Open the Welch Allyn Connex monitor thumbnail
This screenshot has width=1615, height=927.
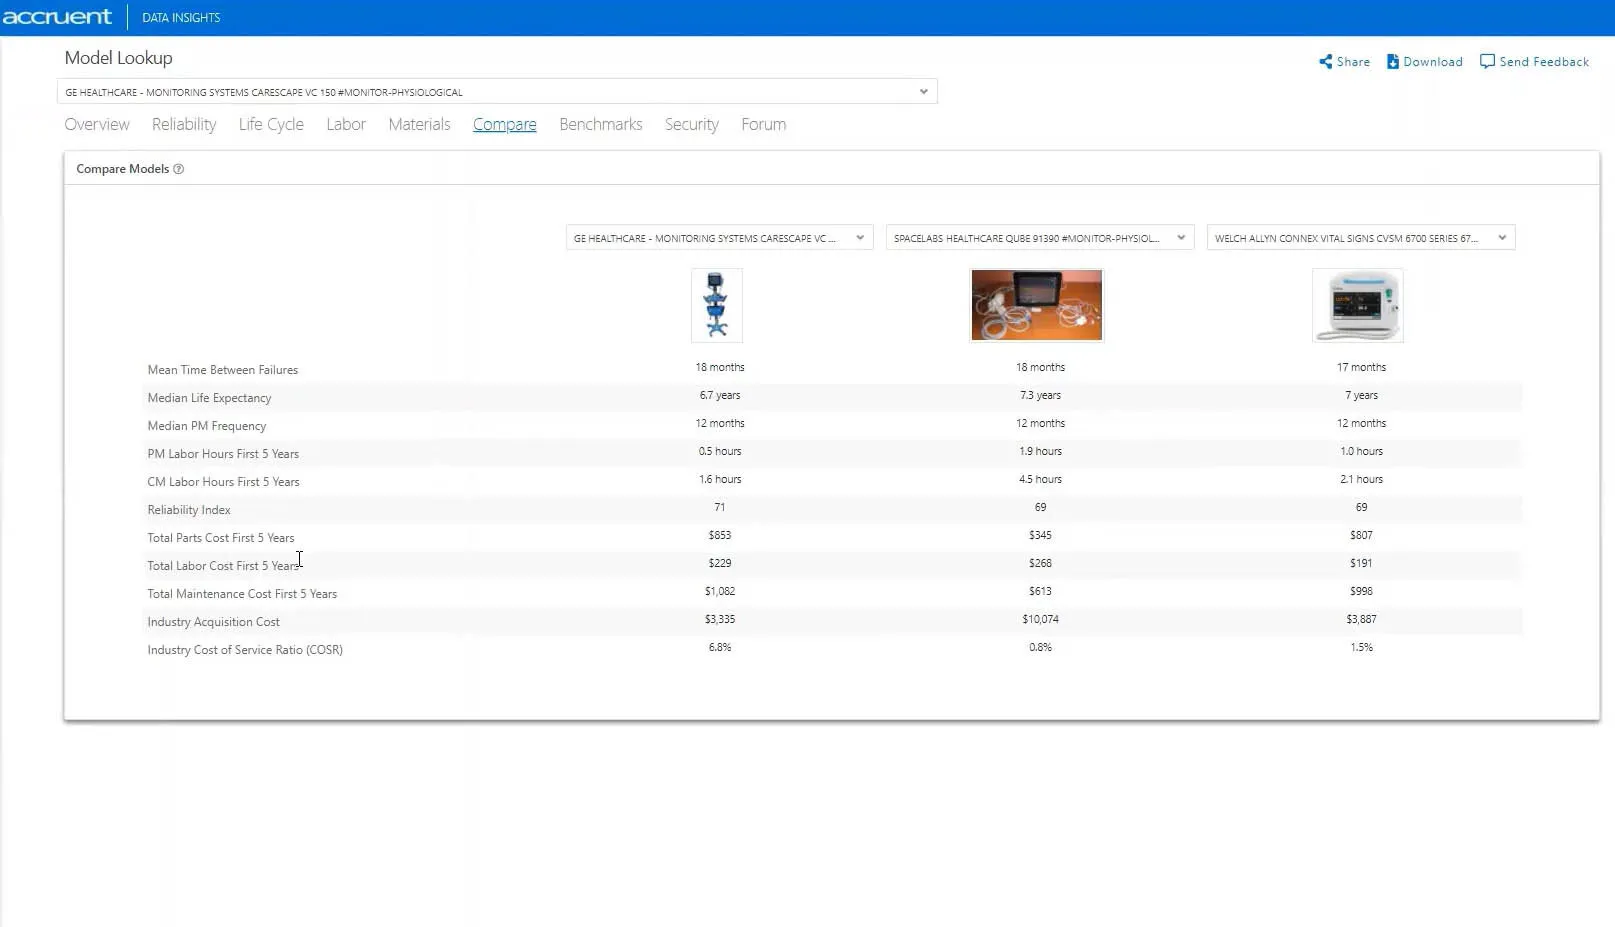pyautogui.click(x=1357, y=306)
